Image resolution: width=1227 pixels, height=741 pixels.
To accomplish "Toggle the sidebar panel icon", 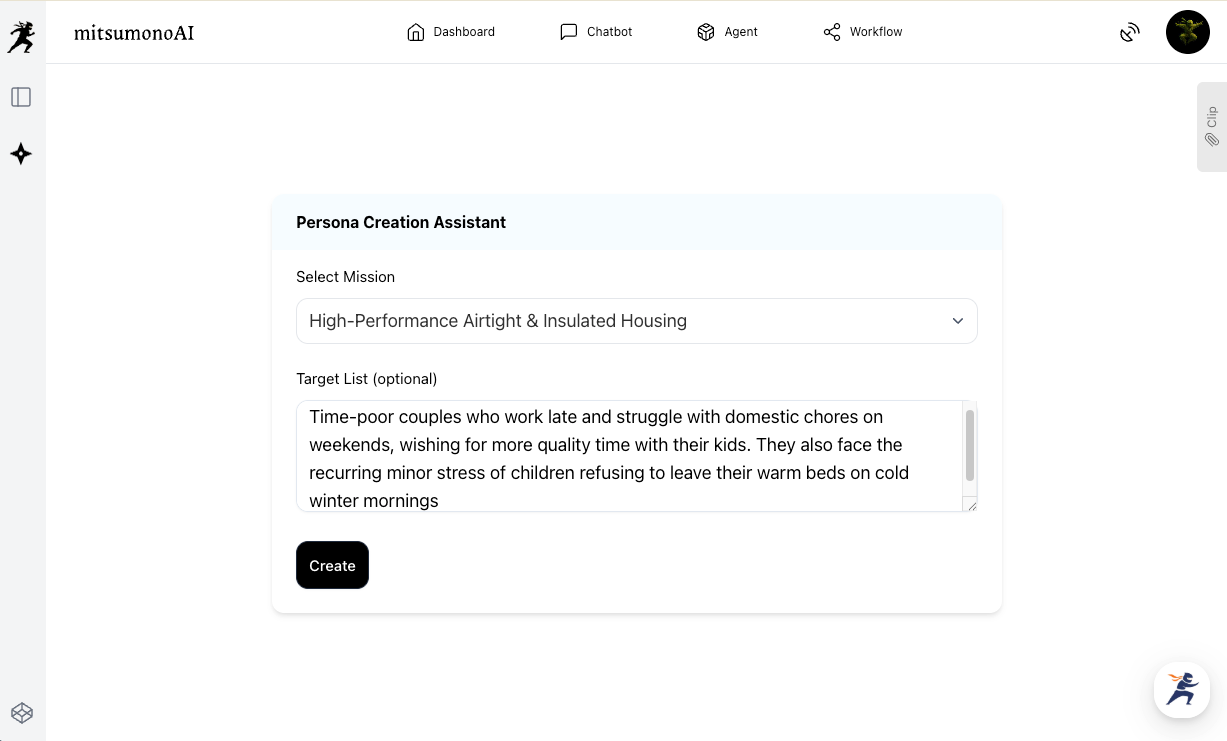I will click(21, 97).
